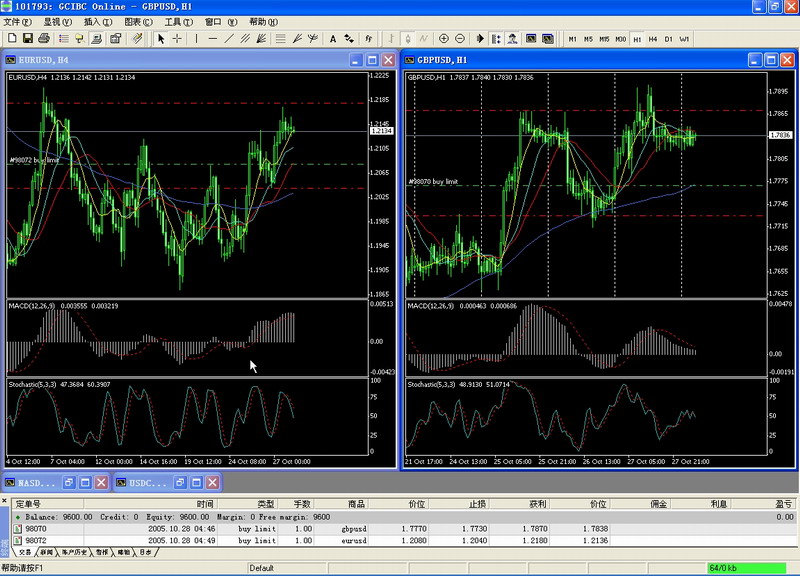Open the 文件 (File) menu

(x=17, y=21)
